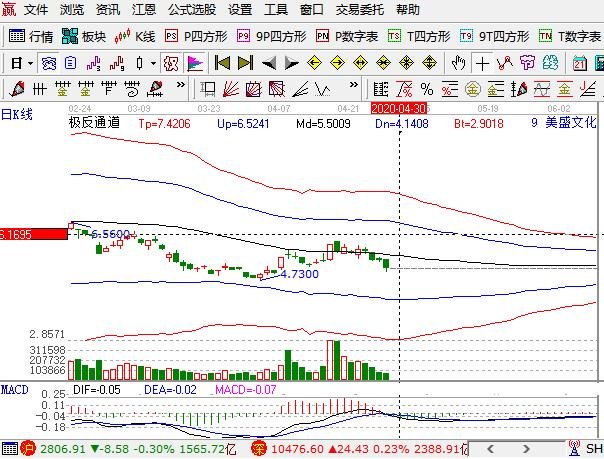604x459 pixels.
Task: Toggle the colored flag indicator button
Action: click(x=195, y=64)
